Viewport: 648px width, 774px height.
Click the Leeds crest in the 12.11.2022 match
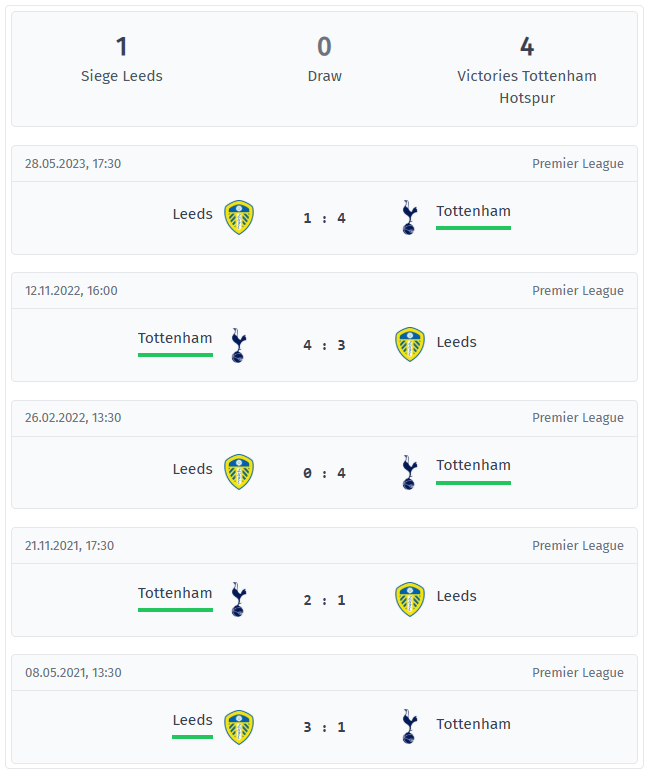pyautogui.click(x=409, y=344)
